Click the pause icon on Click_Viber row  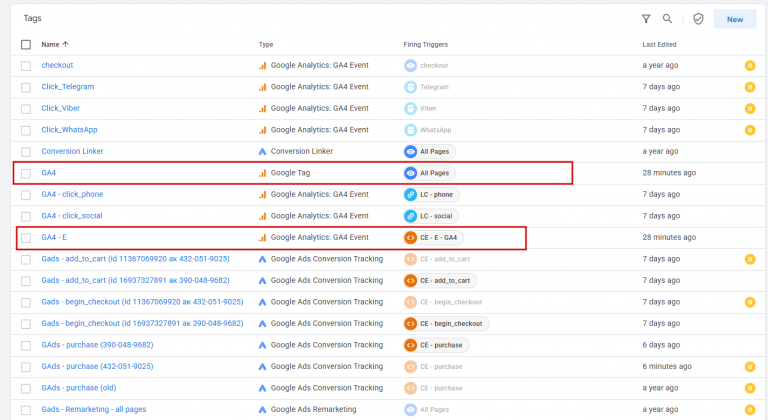point(749,108)
